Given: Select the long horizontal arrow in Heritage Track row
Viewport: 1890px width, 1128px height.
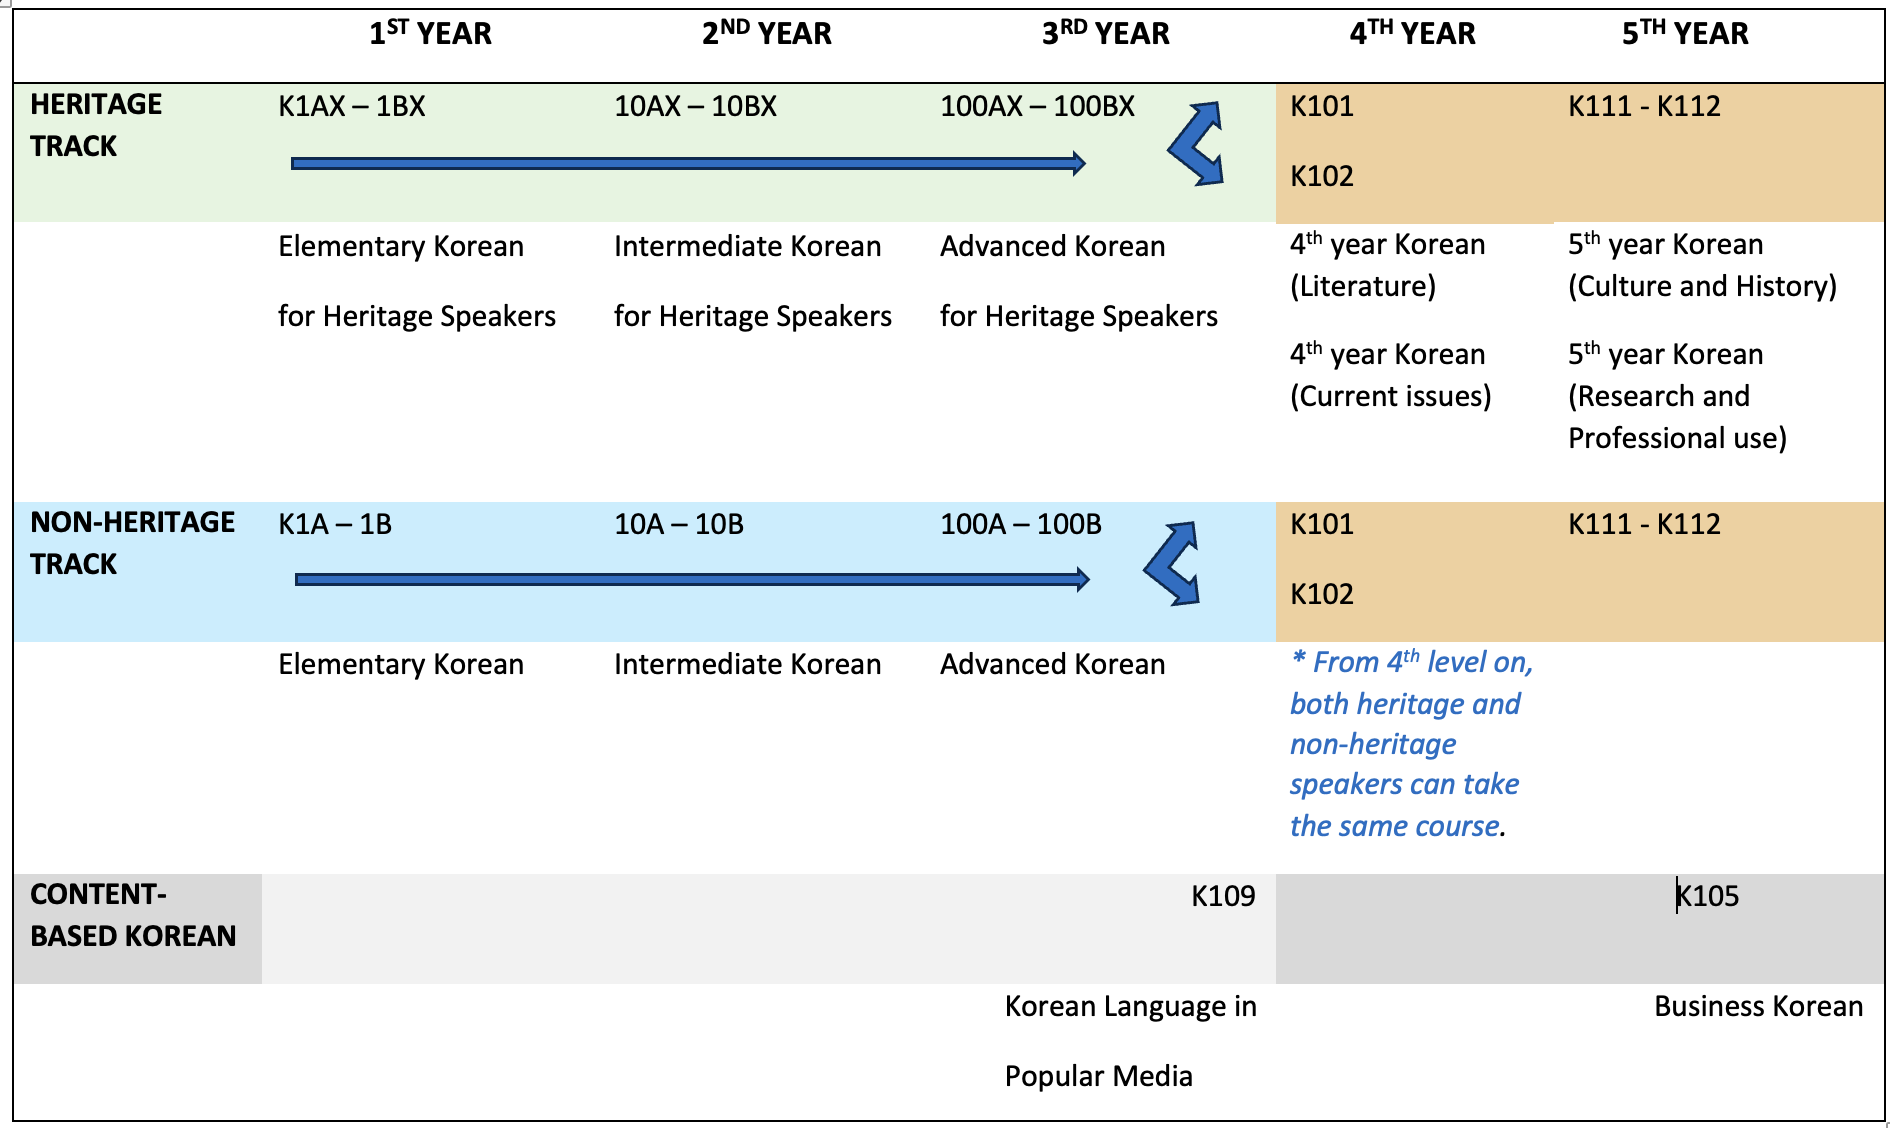Looking at the screenshot, I should point(687,163).
